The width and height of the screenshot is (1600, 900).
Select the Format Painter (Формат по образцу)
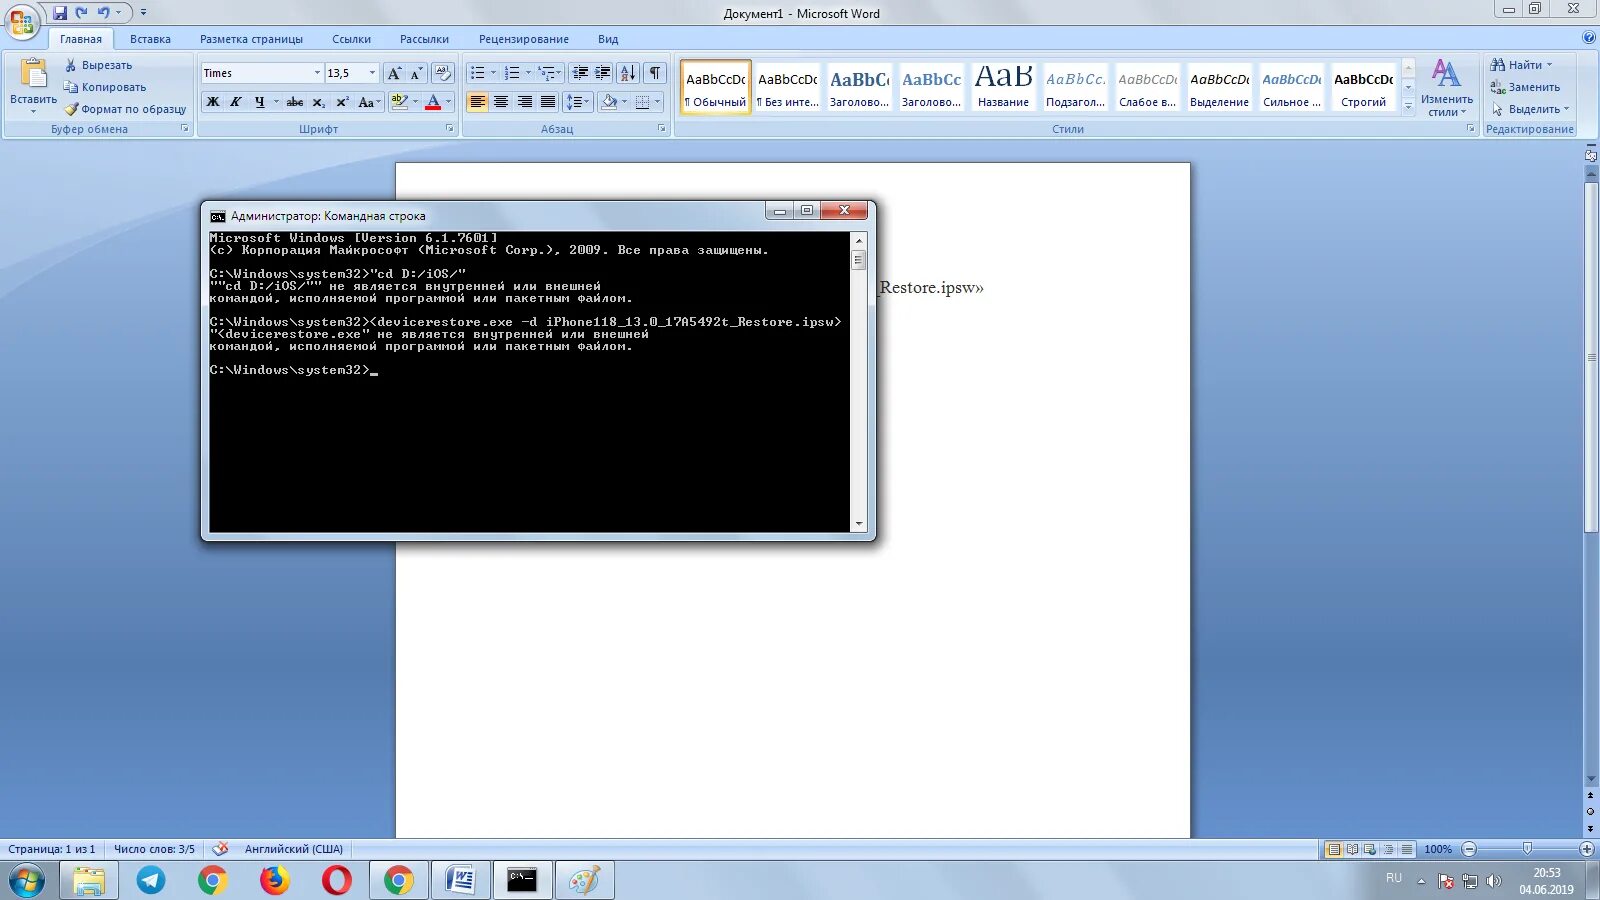pyautogui.click(x=126, y=109)
